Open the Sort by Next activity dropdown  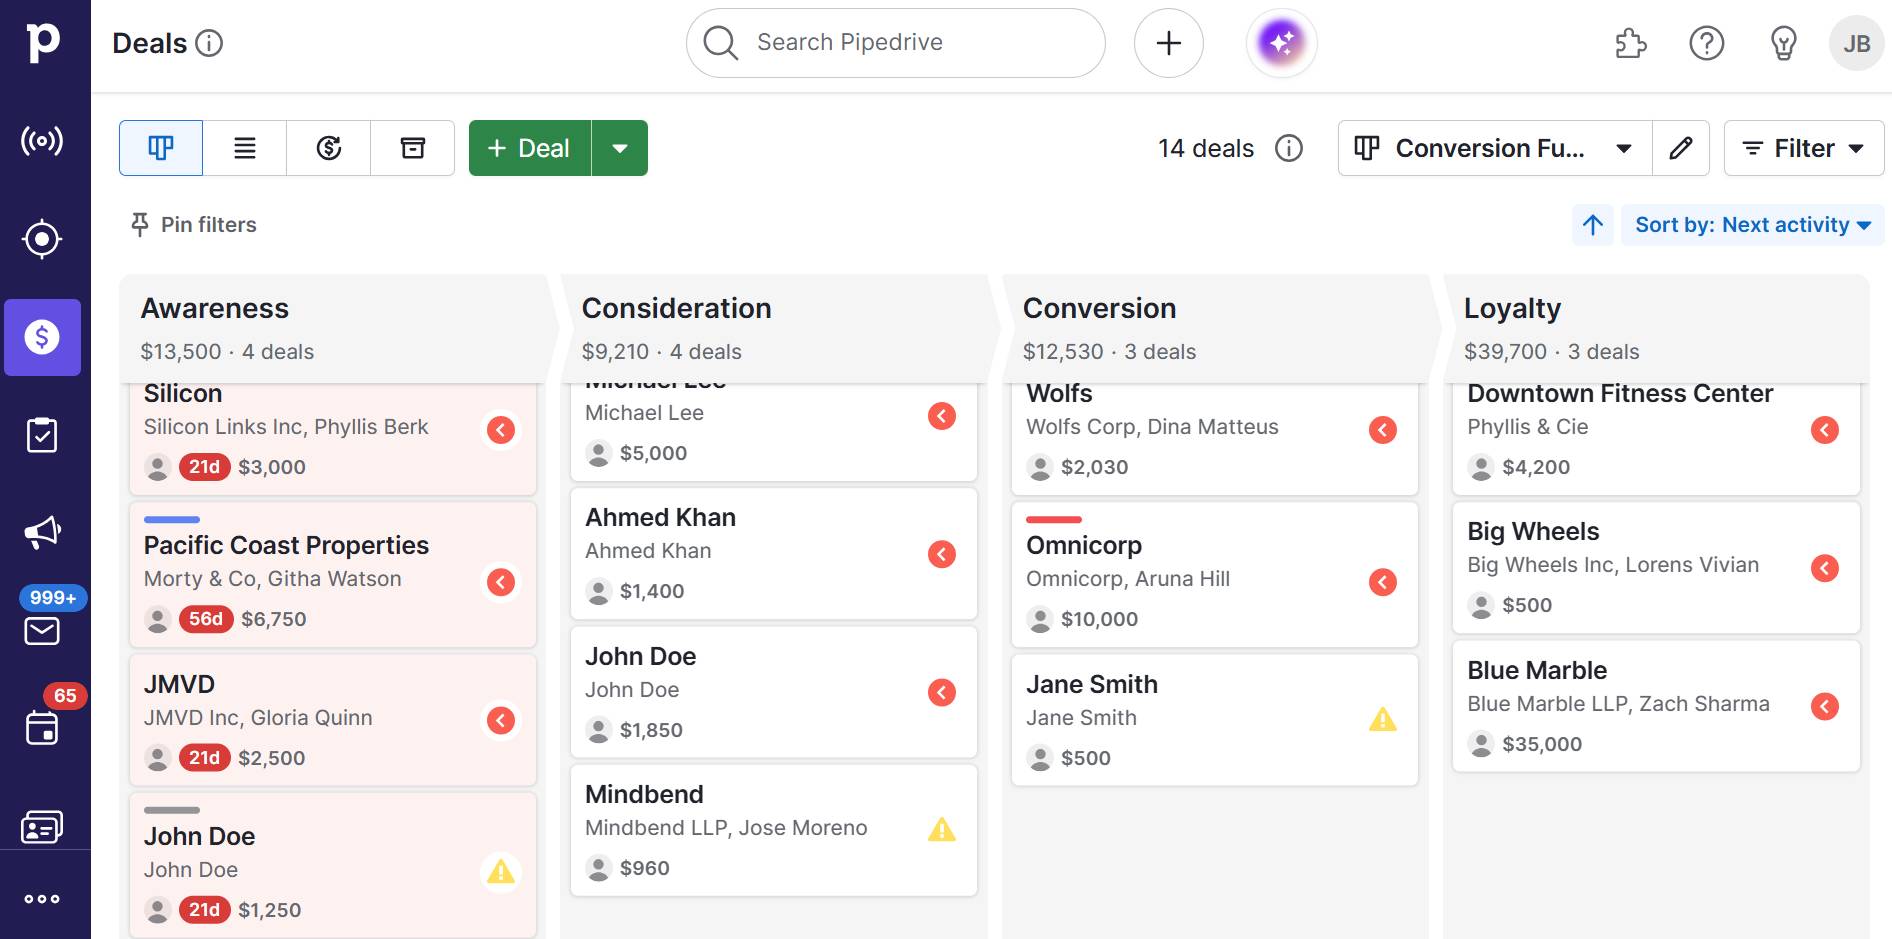(1752, 225)
